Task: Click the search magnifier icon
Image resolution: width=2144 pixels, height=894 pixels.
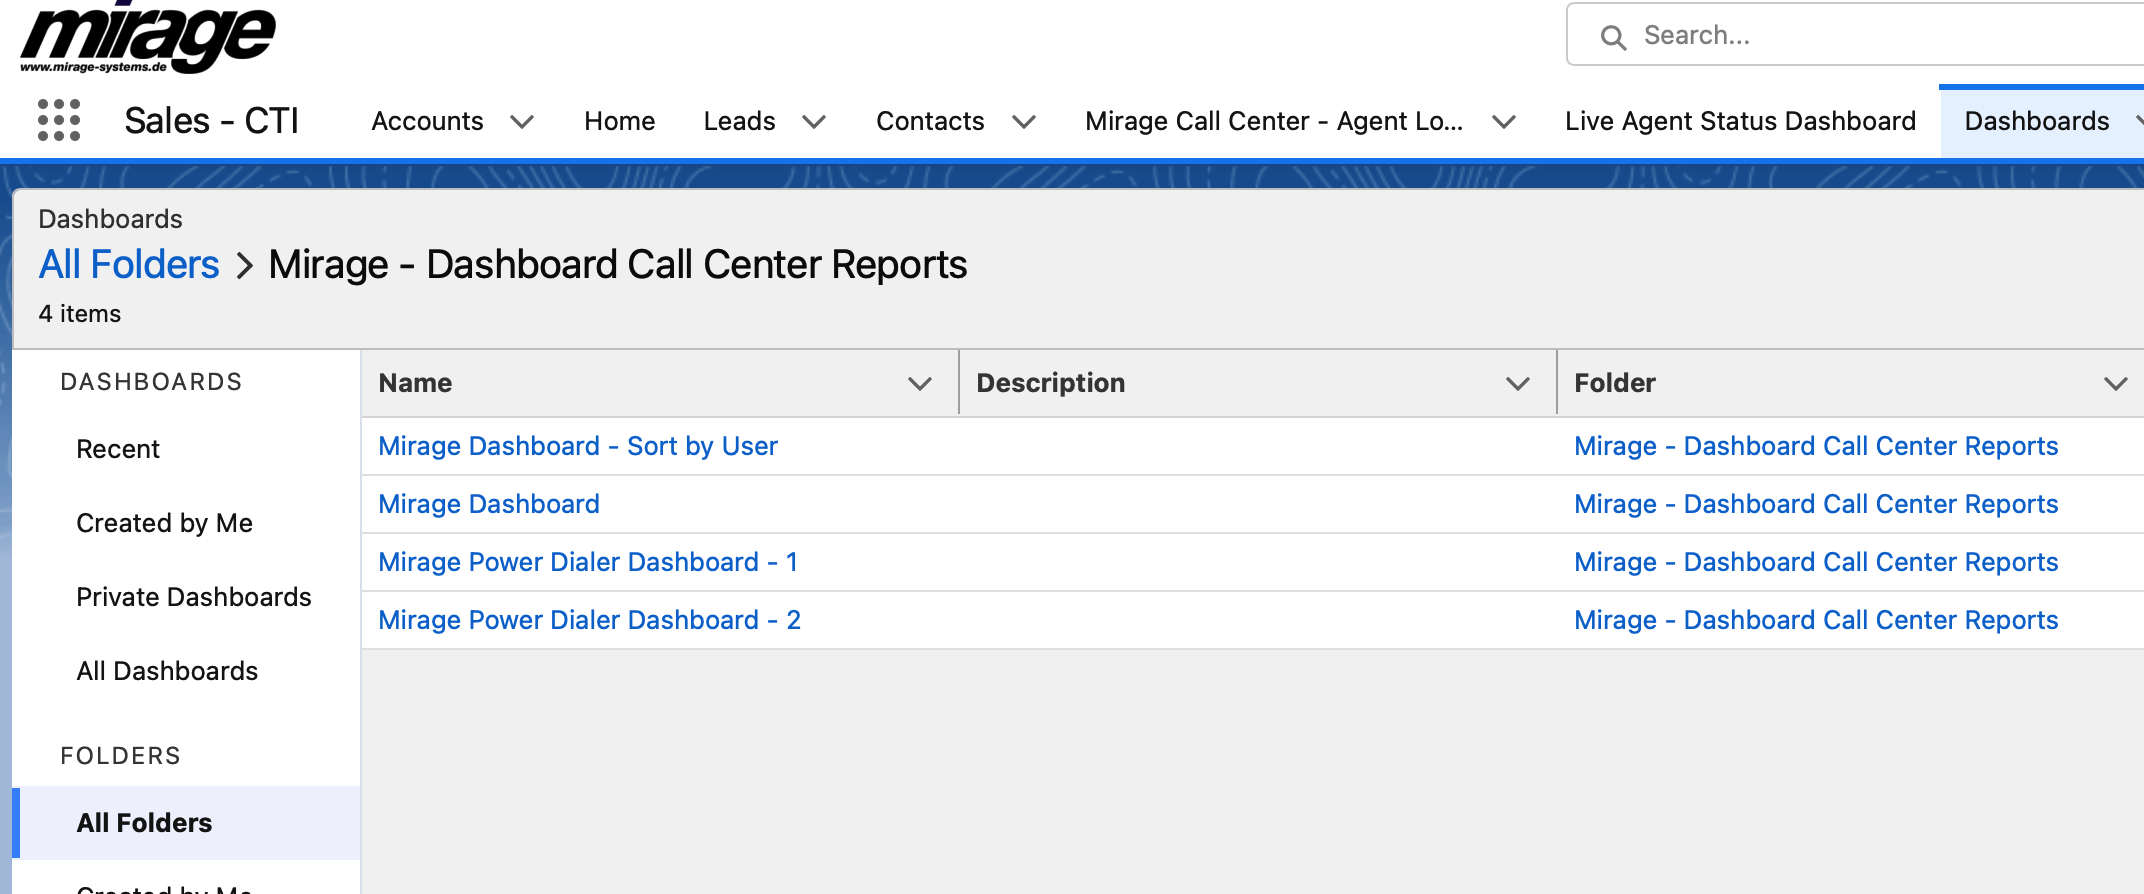Action: click(x=1613, y=37)
